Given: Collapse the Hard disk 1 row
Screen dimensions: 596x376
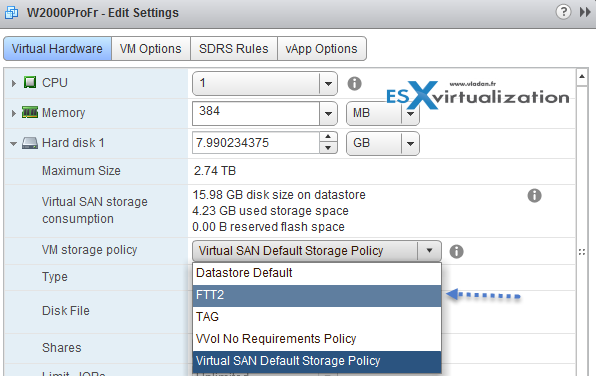Looking at the screenshot, I should click(x=13, y=144).
